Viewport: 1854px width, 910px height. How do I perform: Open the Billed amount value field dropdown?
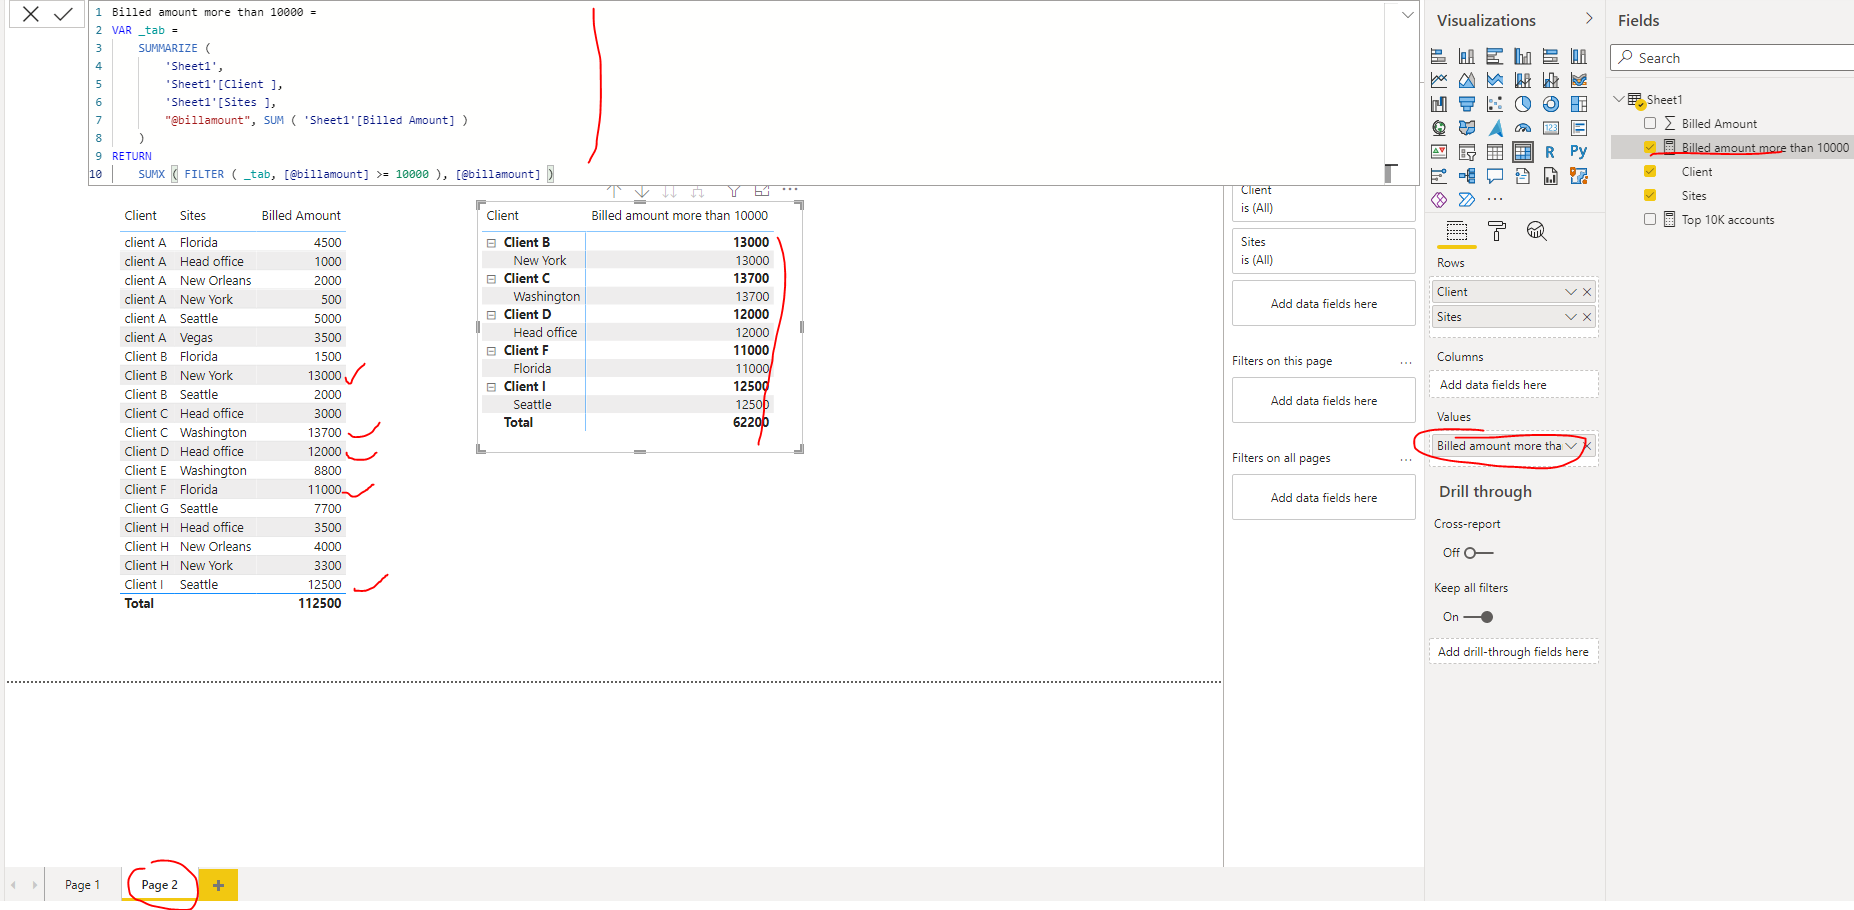pos(1570,446)
